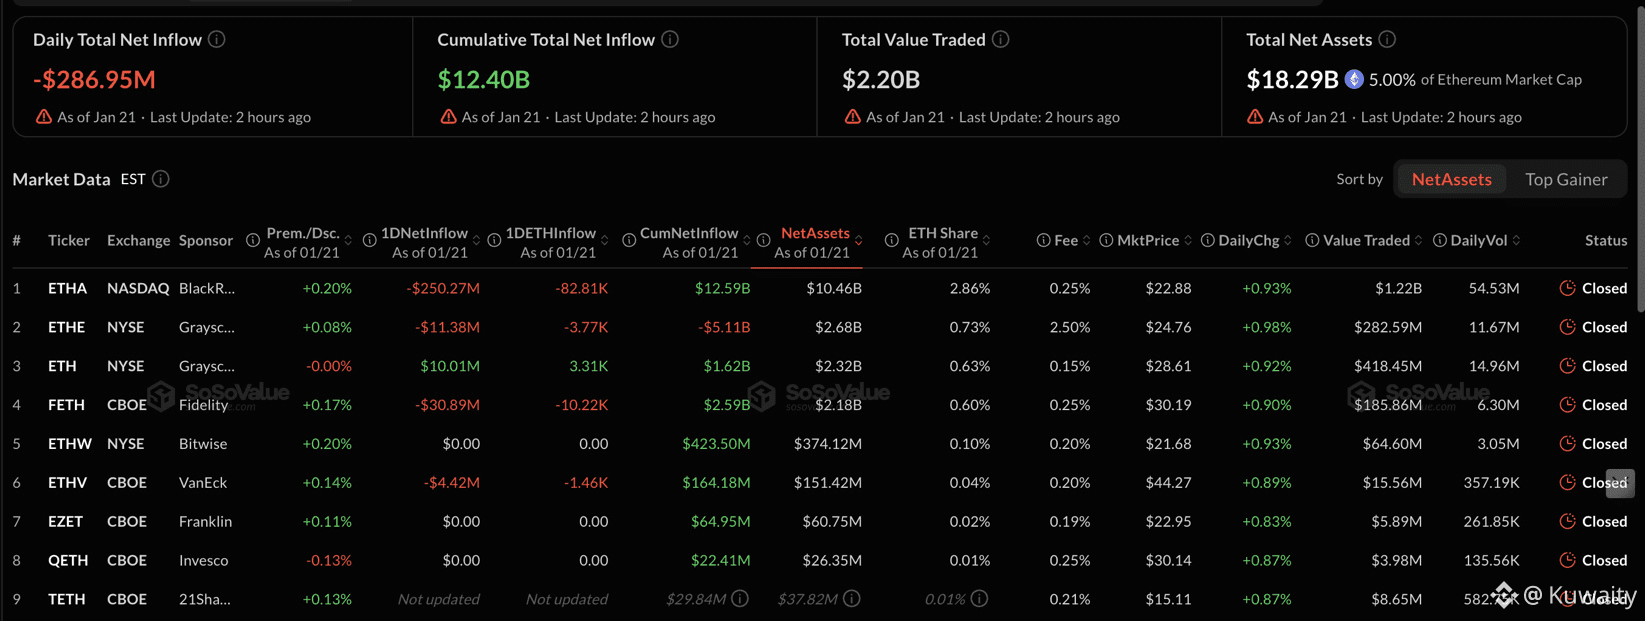Viewport: 1645px width, 621px height.
Task: Open the ETHW ticker link
Action: pyautogui.click(x=70, y=444)
